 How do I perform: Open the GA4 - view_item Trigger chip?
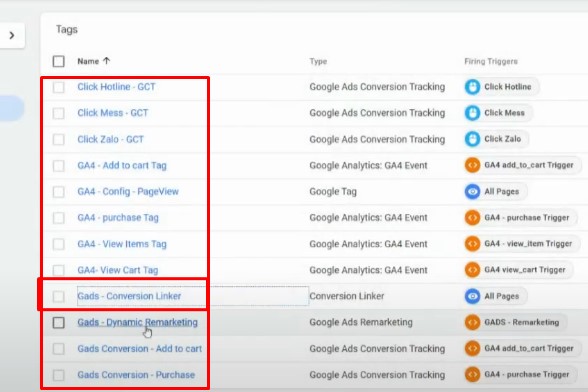click(x=522, y=244)
